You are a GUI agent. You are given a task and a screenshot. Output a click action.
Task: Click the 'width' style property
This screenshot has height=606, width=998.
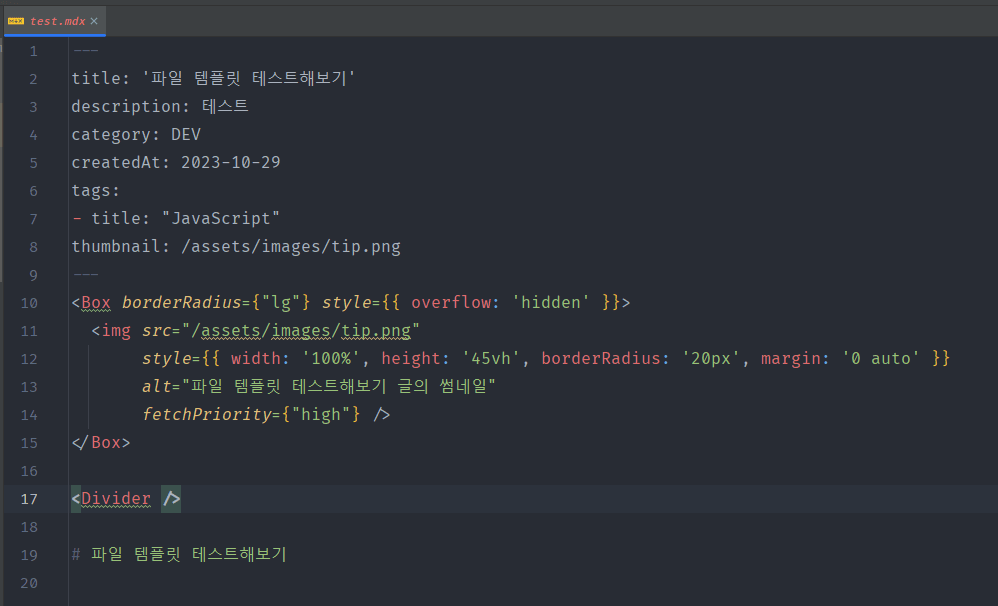click(256, 358)
